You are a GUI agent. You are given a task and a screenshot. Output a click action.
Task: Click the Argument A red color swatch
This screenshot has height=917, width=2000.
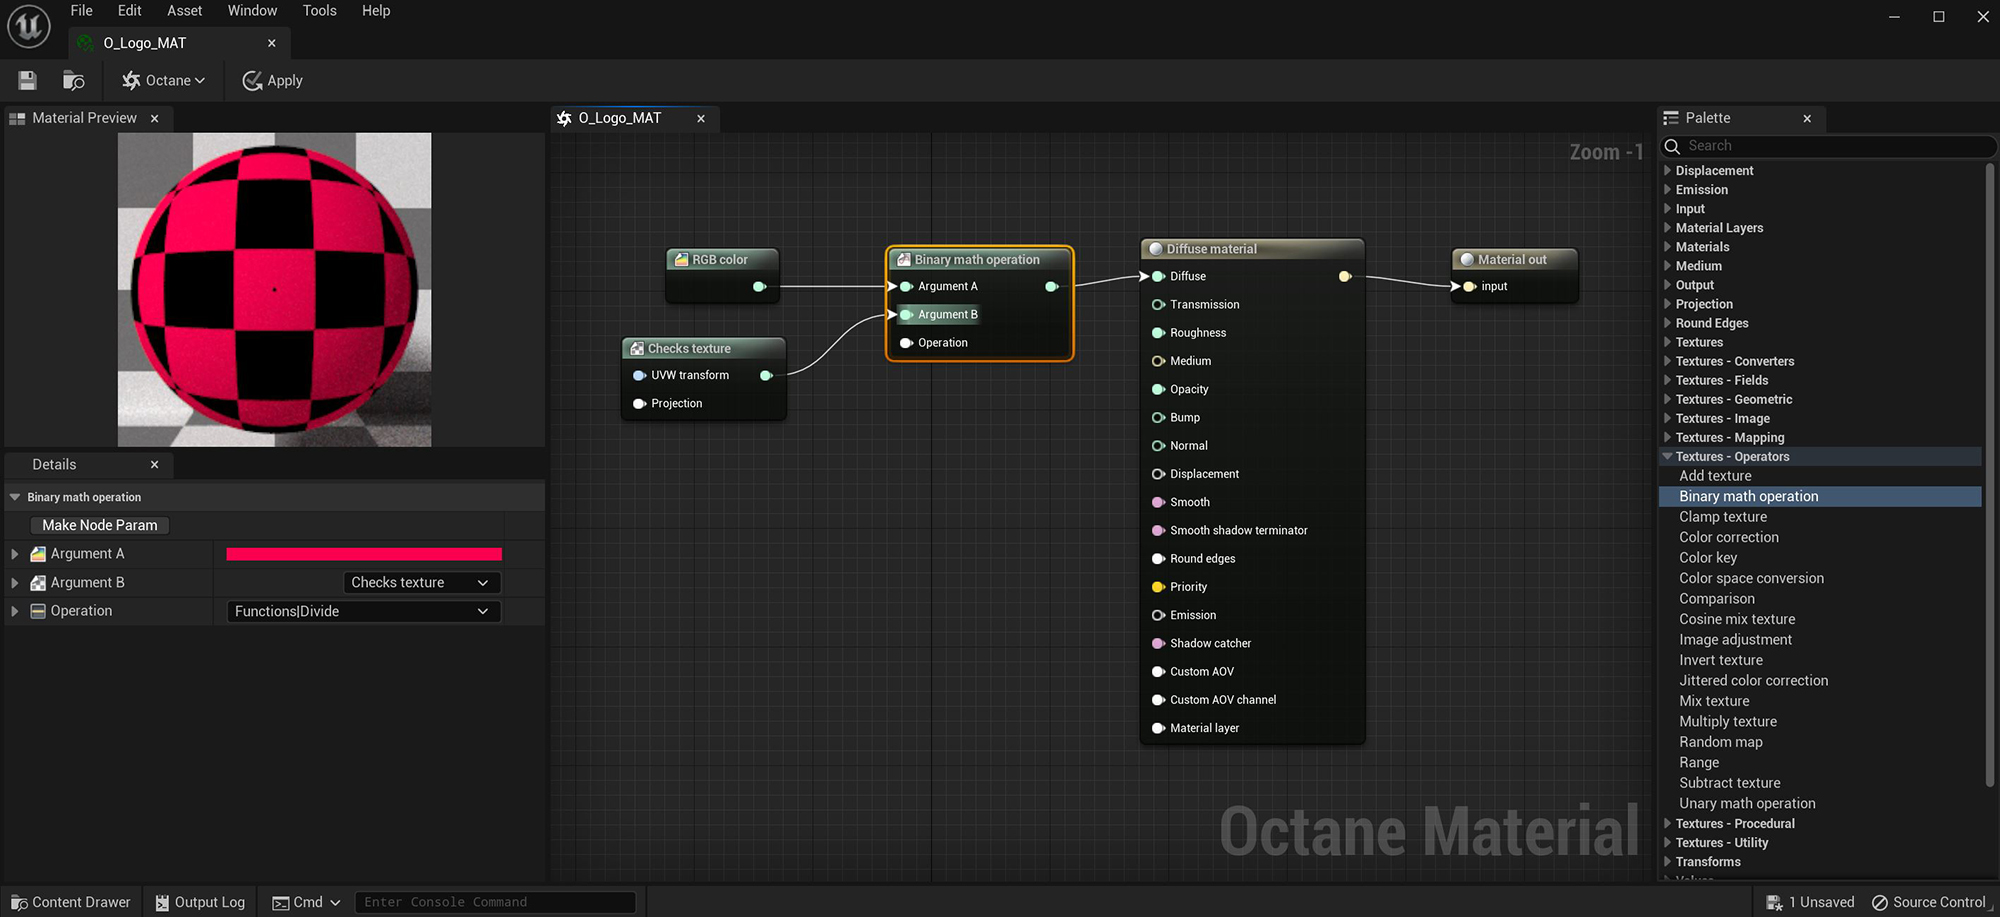pyautogui.click(x=364, y=554)
